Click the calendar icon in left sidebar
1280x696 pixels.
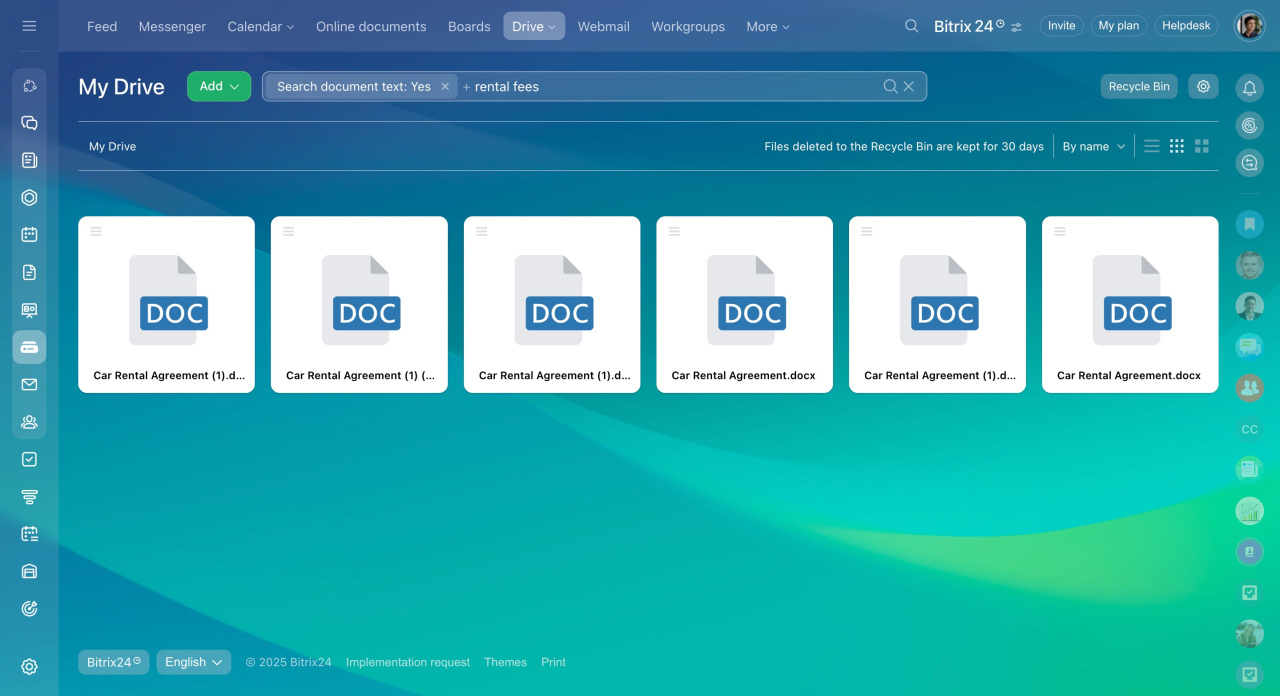coord(29,235)
